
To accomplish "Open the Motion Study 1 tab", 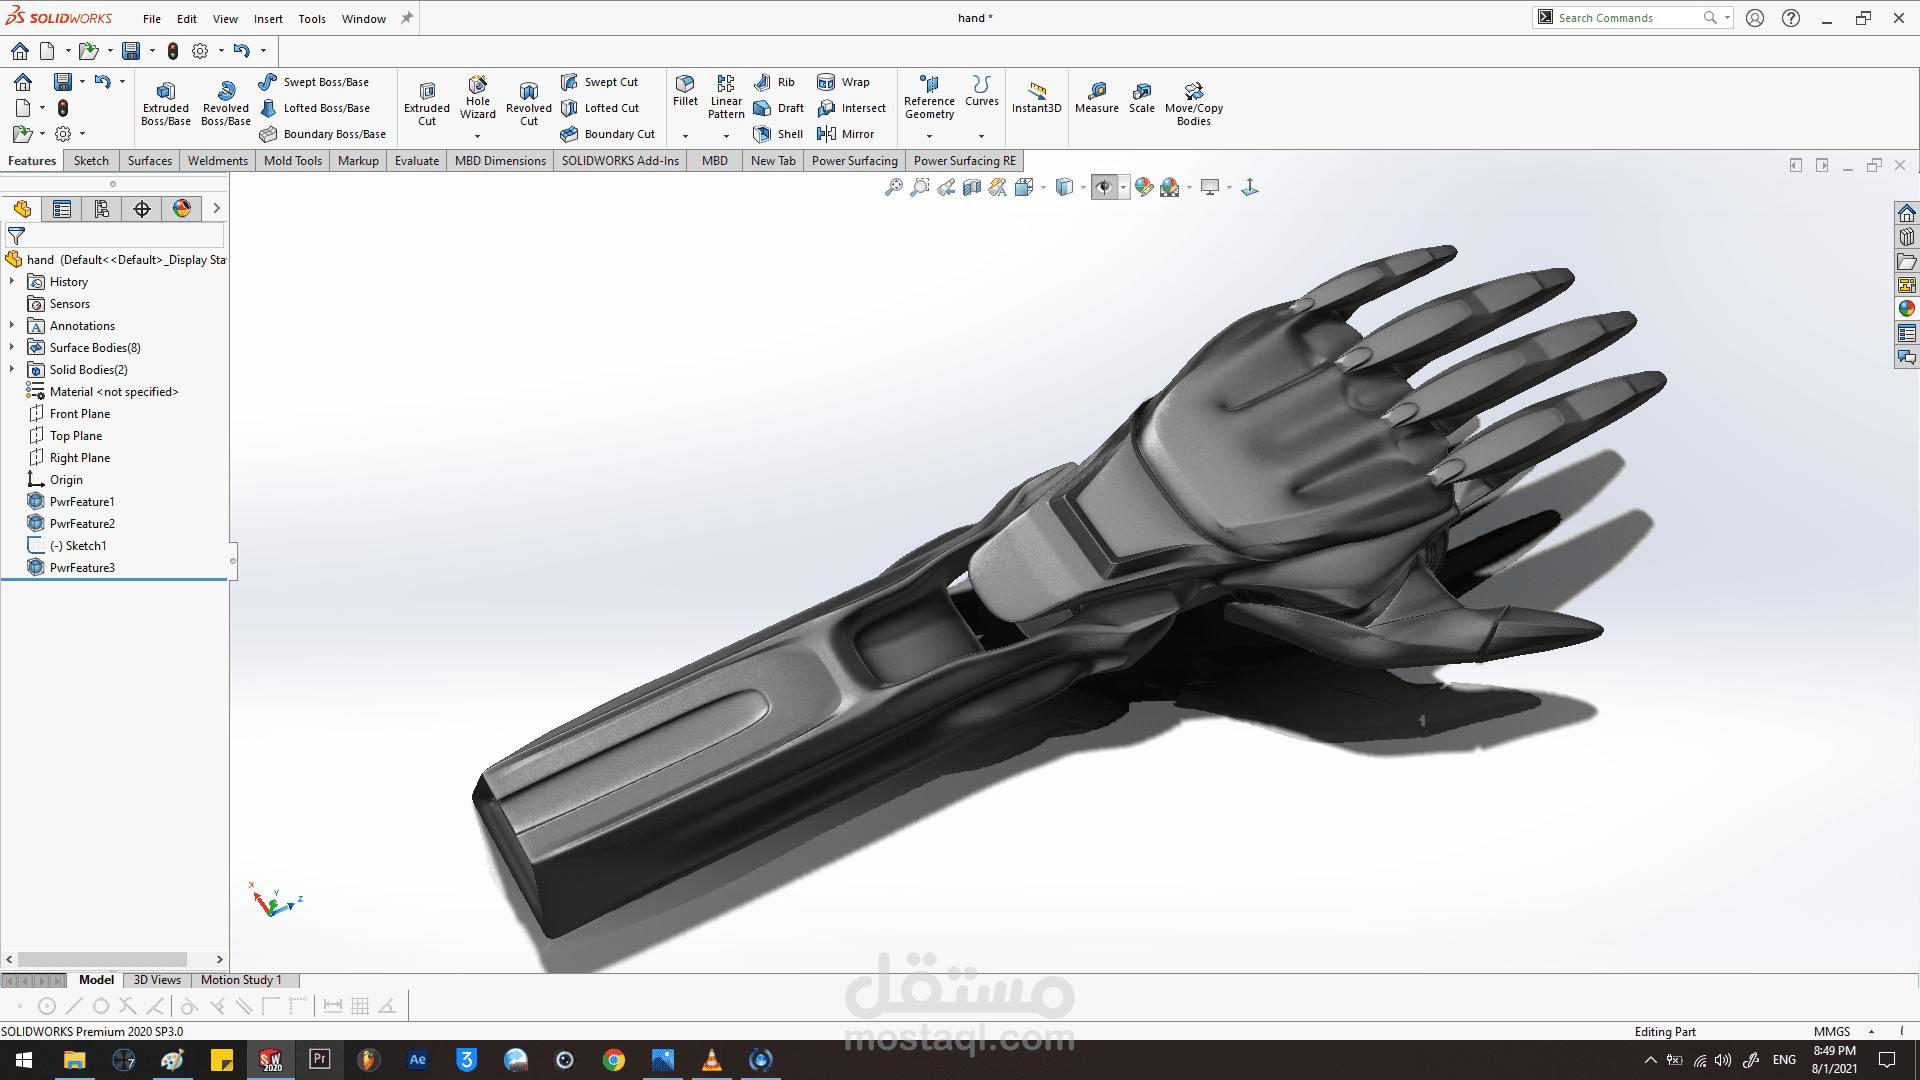I will tap(241, 980).
